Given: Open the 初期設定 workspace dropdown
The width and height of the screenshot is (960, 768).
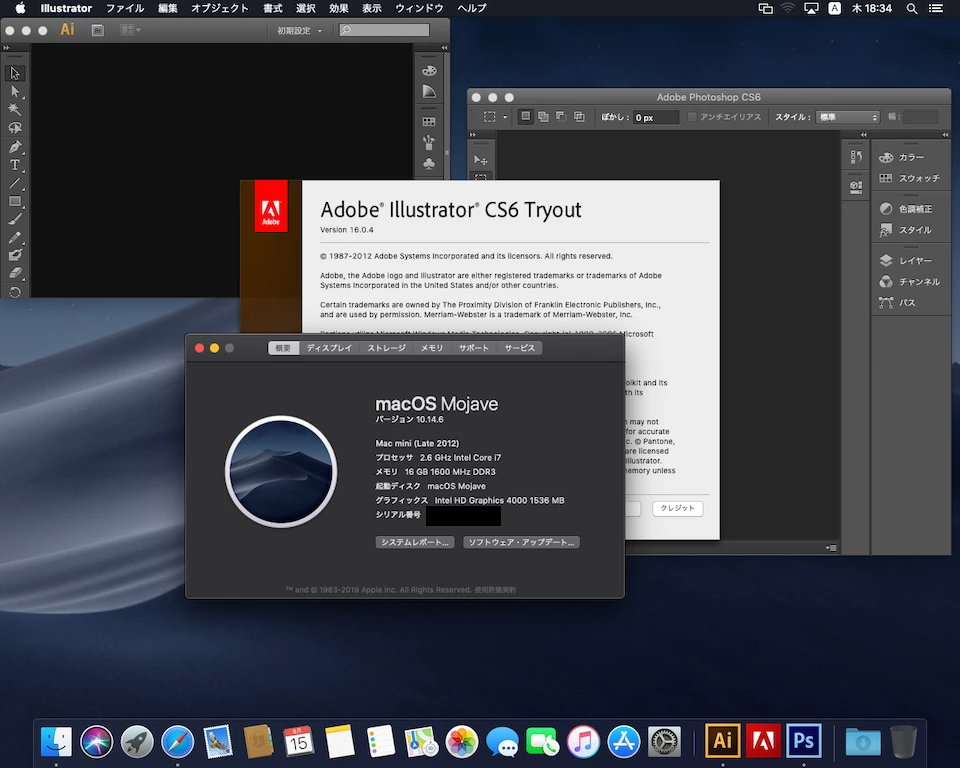Looking at the screenshot, I should pyautogui.click(x=299, y=30).
